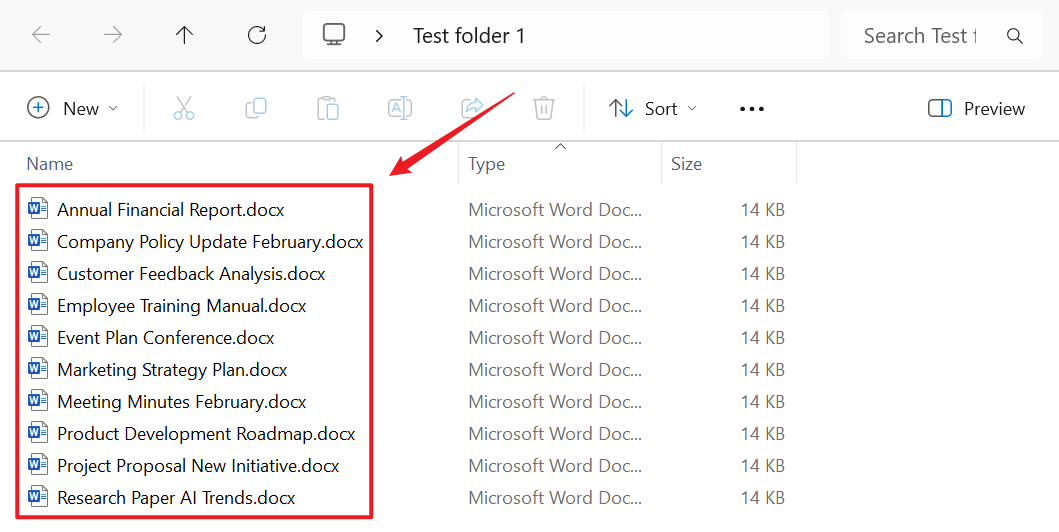The width and height of the screenshot is (1059, 532).
Task: Open the Sort options dropdown
Action: (x=653, y=108)
